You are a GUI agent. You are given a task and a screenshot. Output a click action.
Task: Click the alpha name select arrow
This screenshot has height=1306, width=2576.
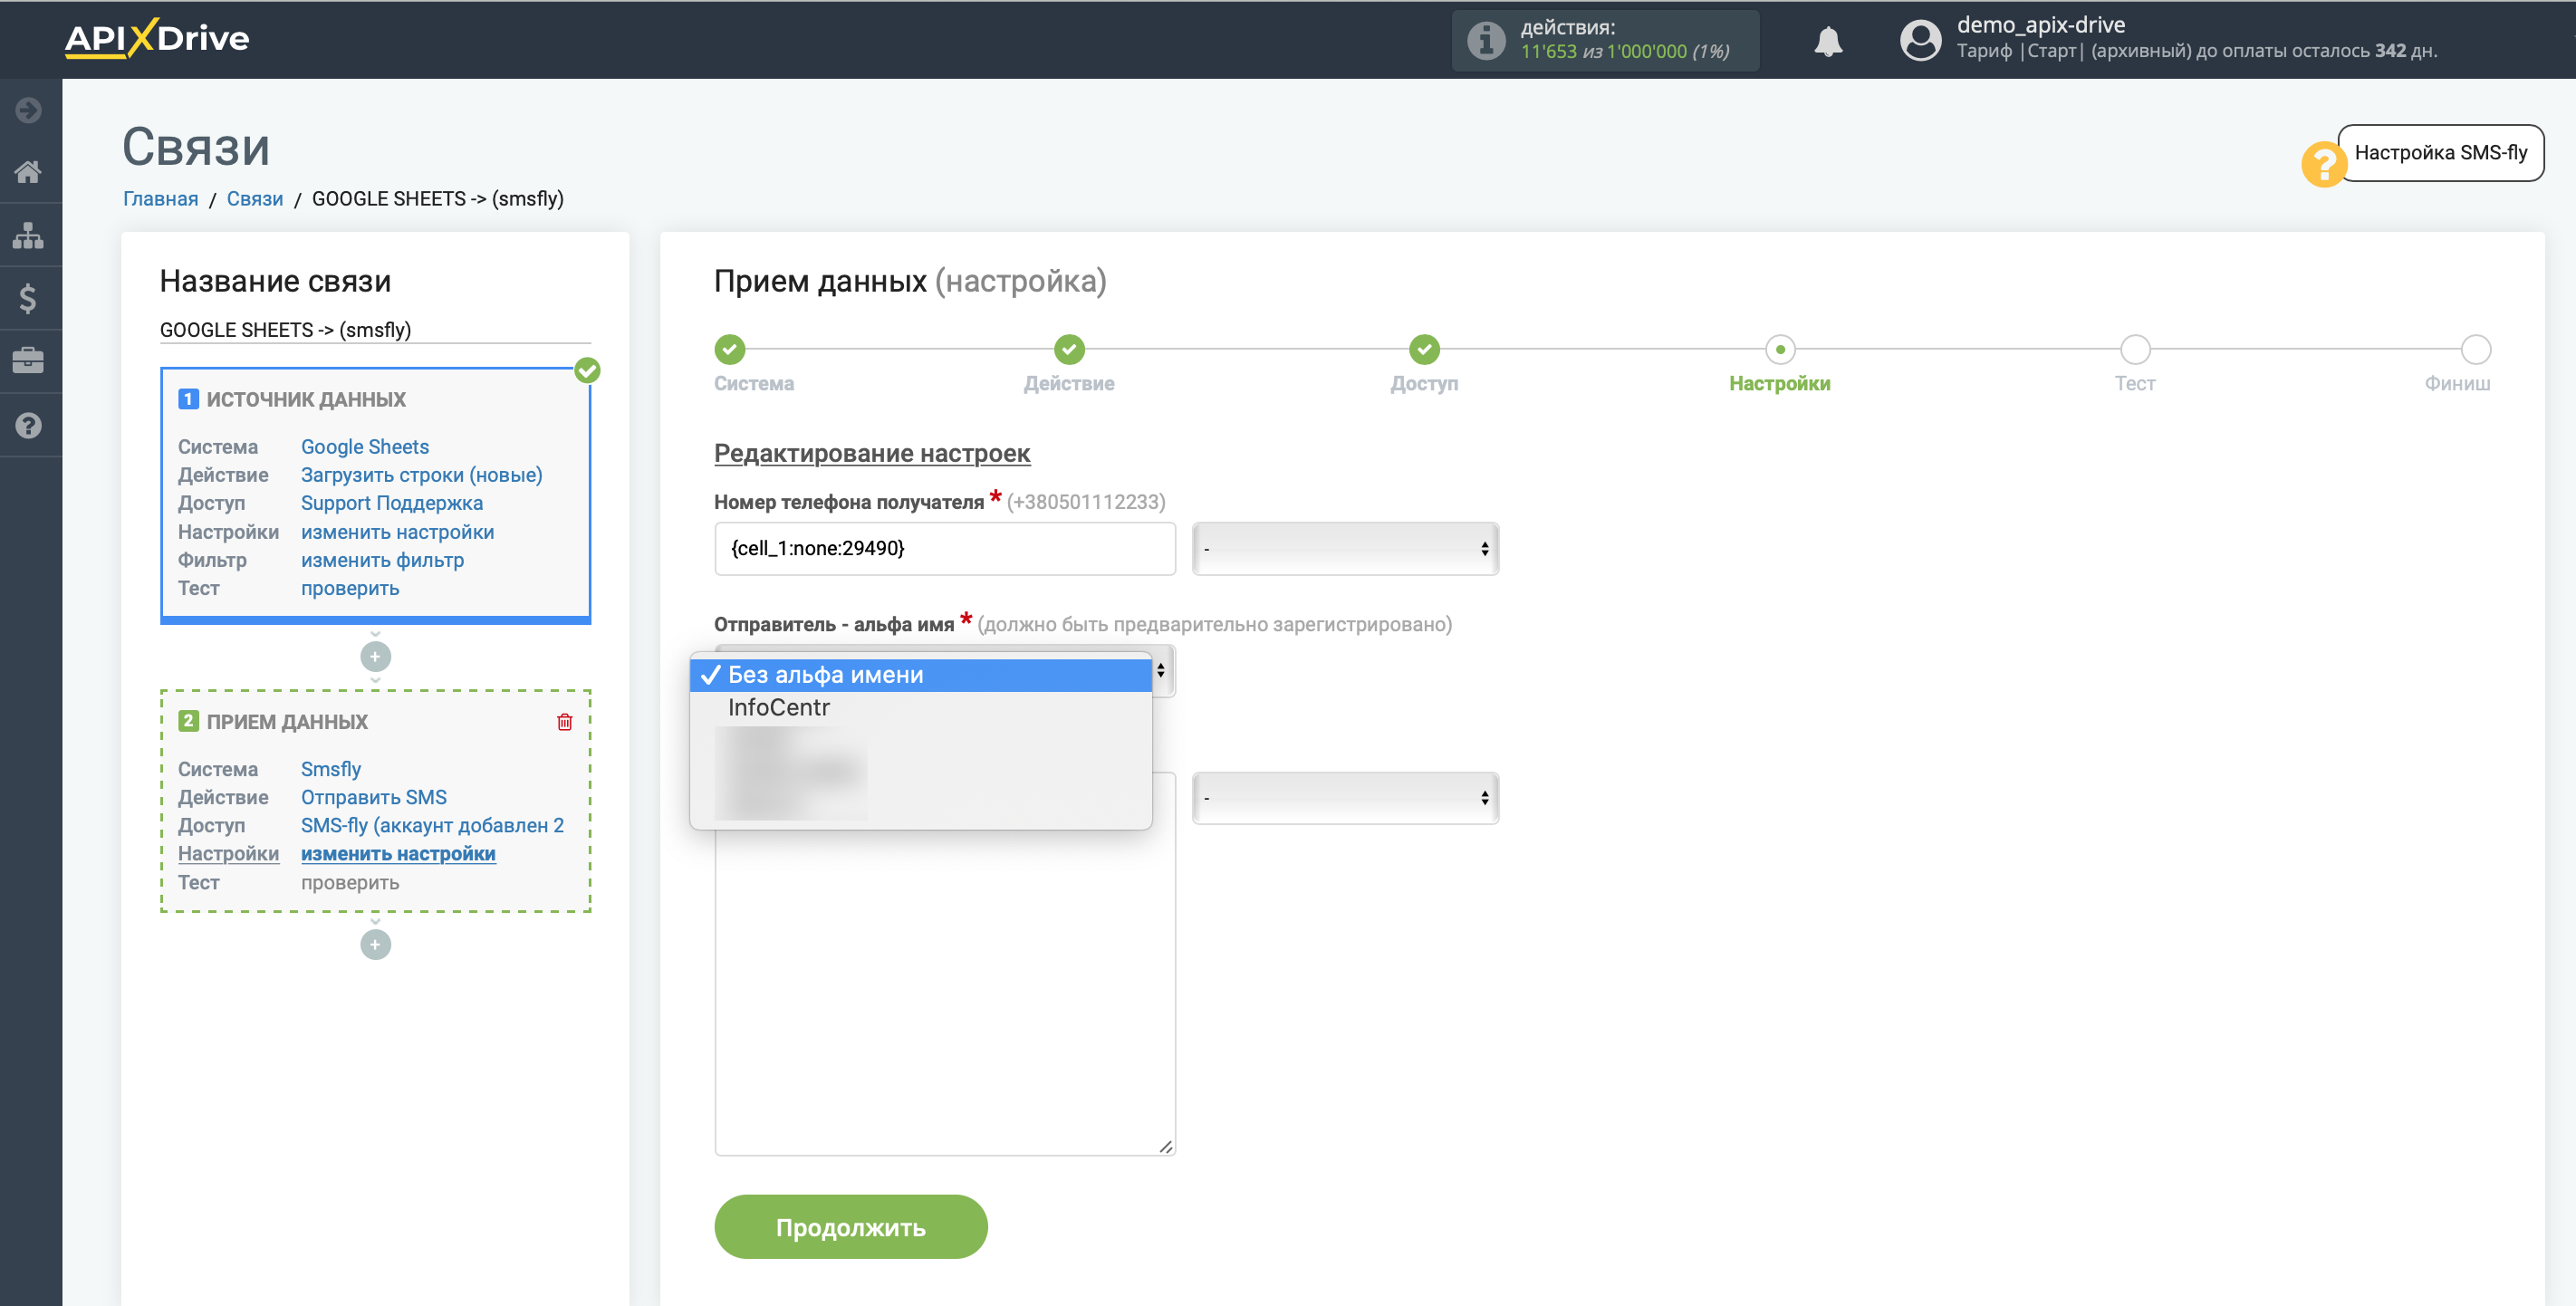(1162, 671)
